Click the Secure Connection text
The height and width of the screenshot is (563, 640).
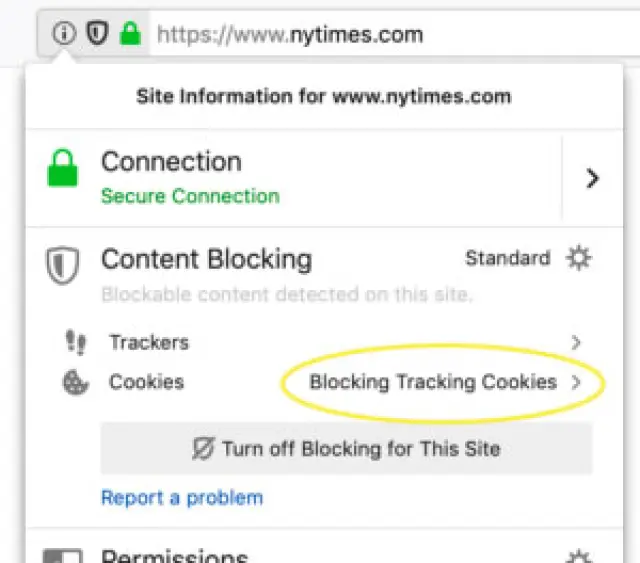190,196
